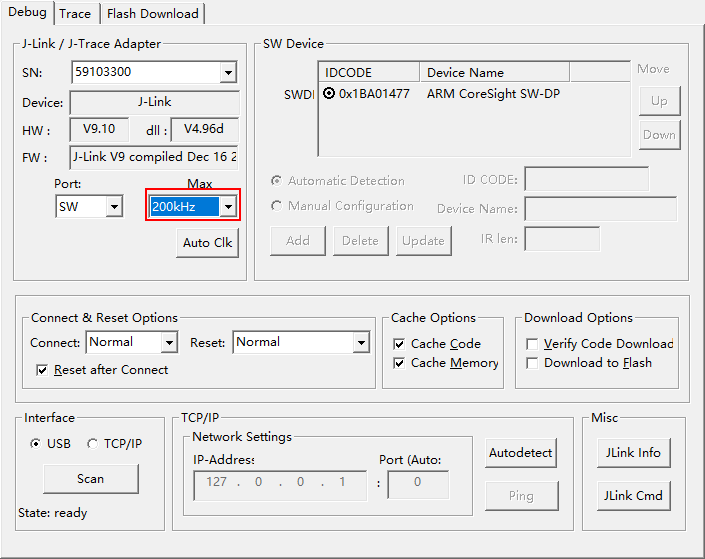The width and height of the screenshot is (705, 559).
Task: Open the Connect mode dropdown
Action: click(170, 343)
